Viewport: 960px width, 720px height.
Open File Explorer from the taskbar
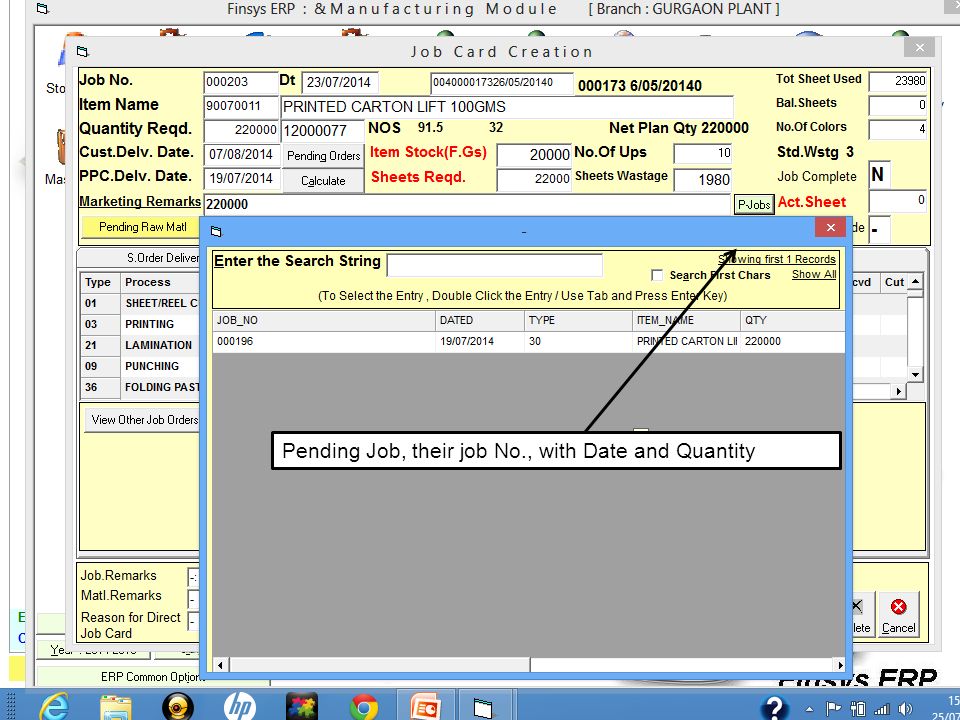tap(116, 707)
